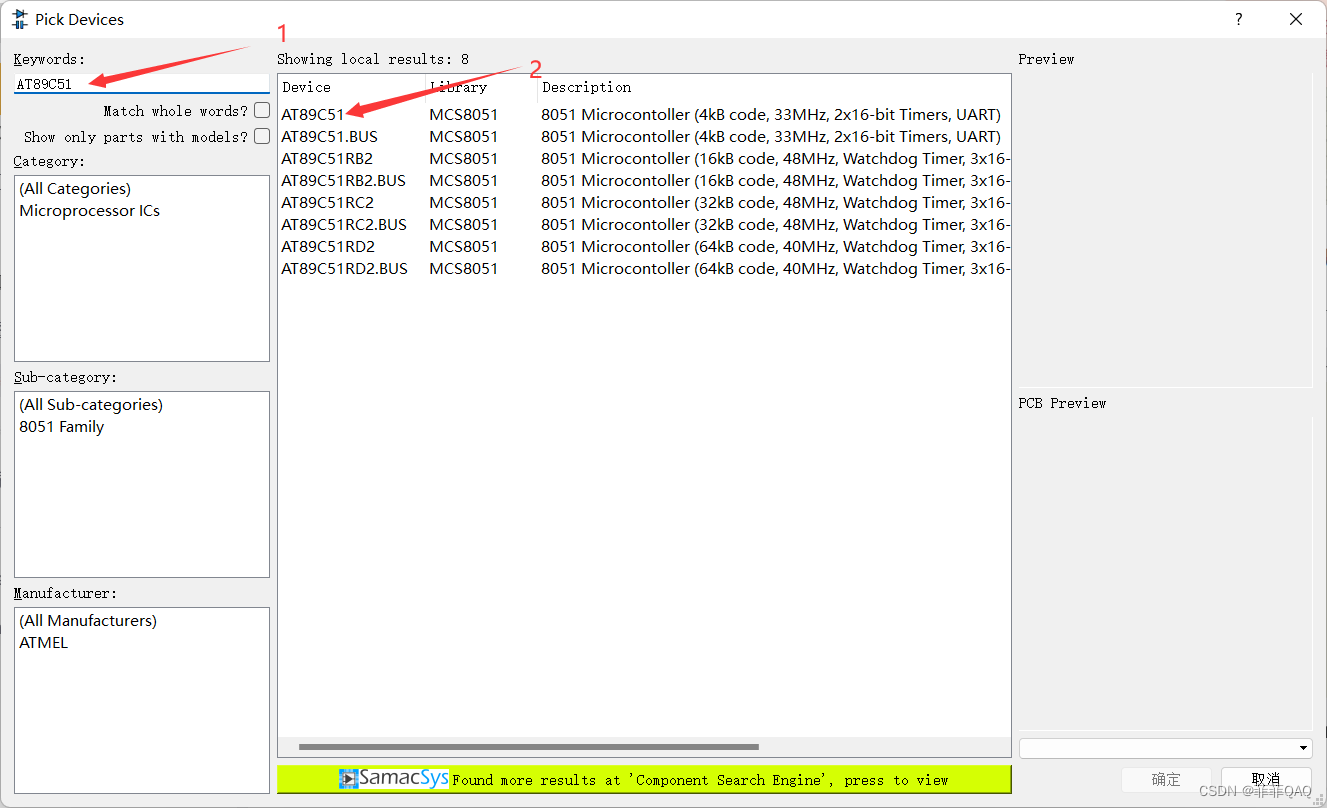Viewport: 1327px width, 808px height.
Task: Close the Pick Devices dialog
Action: (1296, 19)
